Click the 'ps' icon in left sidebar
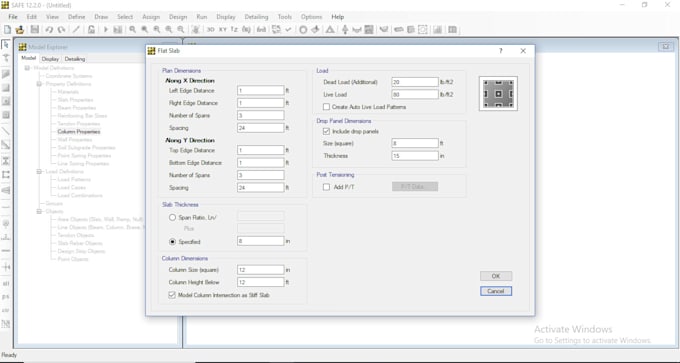This screenshot has height=363, width=680. (x=6, y=297)
